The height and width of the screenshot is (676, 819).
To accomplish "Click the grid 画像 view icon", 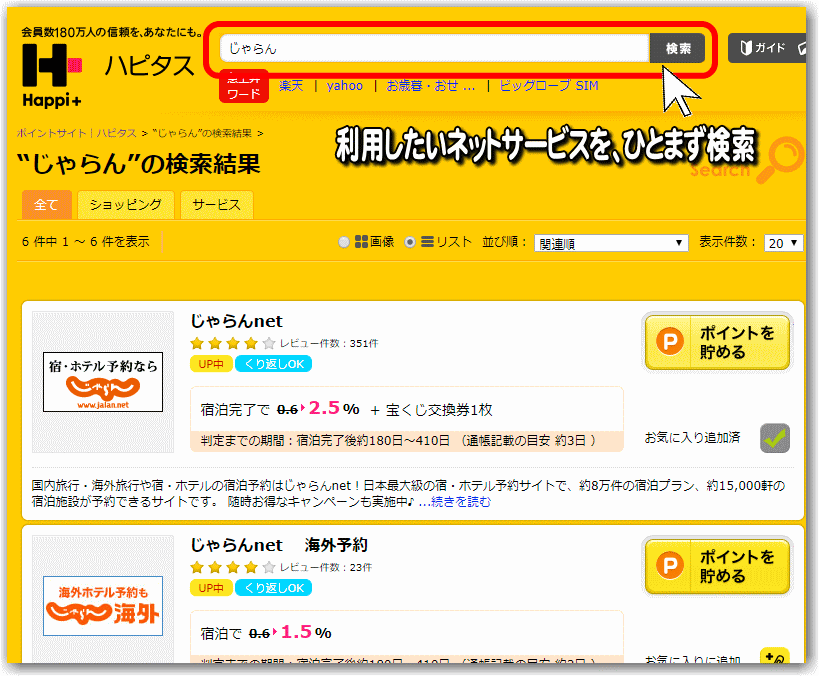I will [361, 242].
